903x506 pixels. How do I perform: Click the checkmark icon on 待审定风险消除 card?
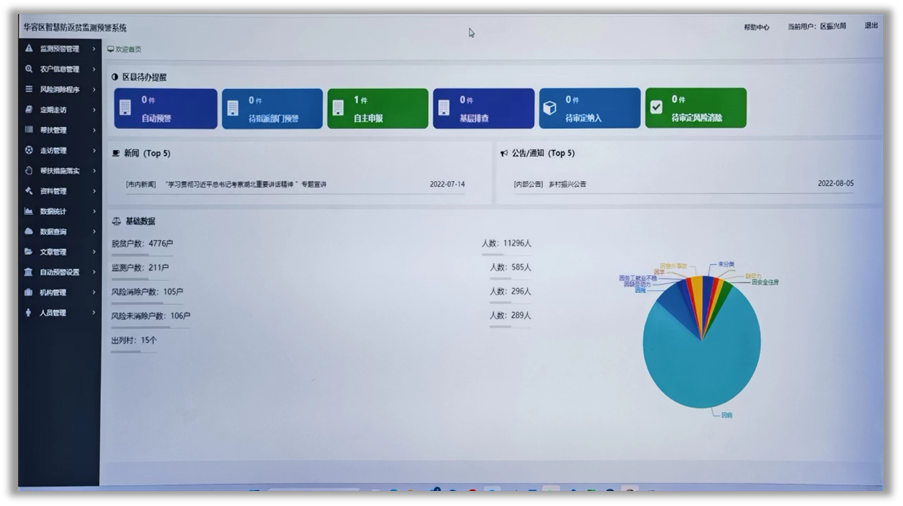[656, 108]
